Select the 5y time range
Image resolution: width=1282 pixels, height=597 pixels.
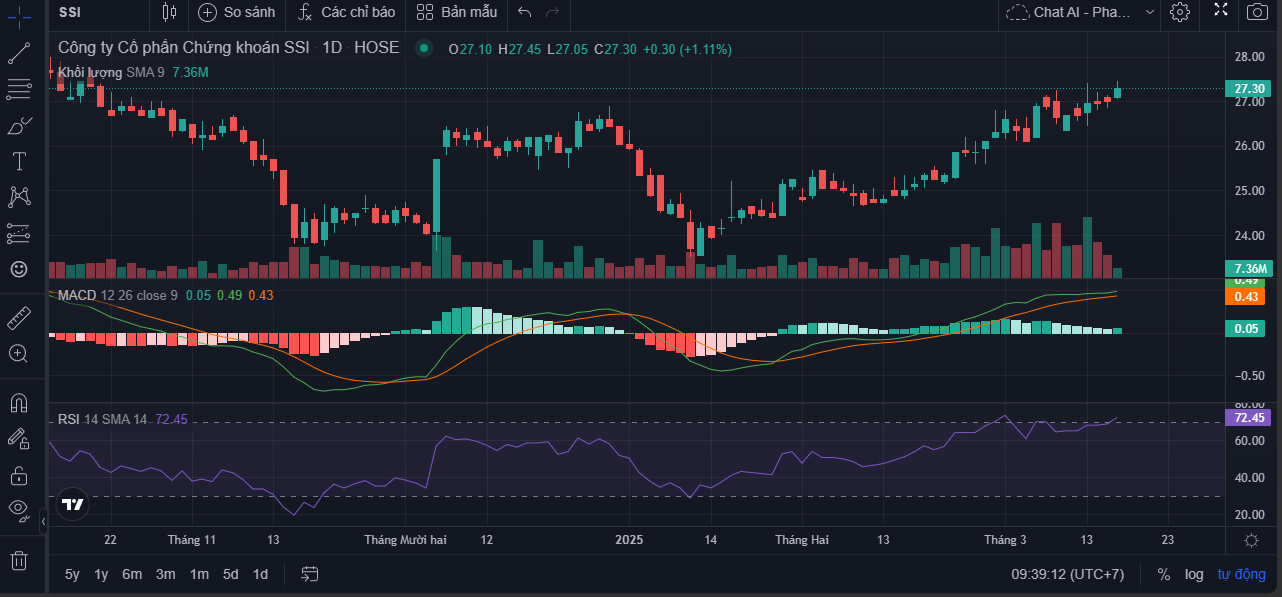pos(72,574)
